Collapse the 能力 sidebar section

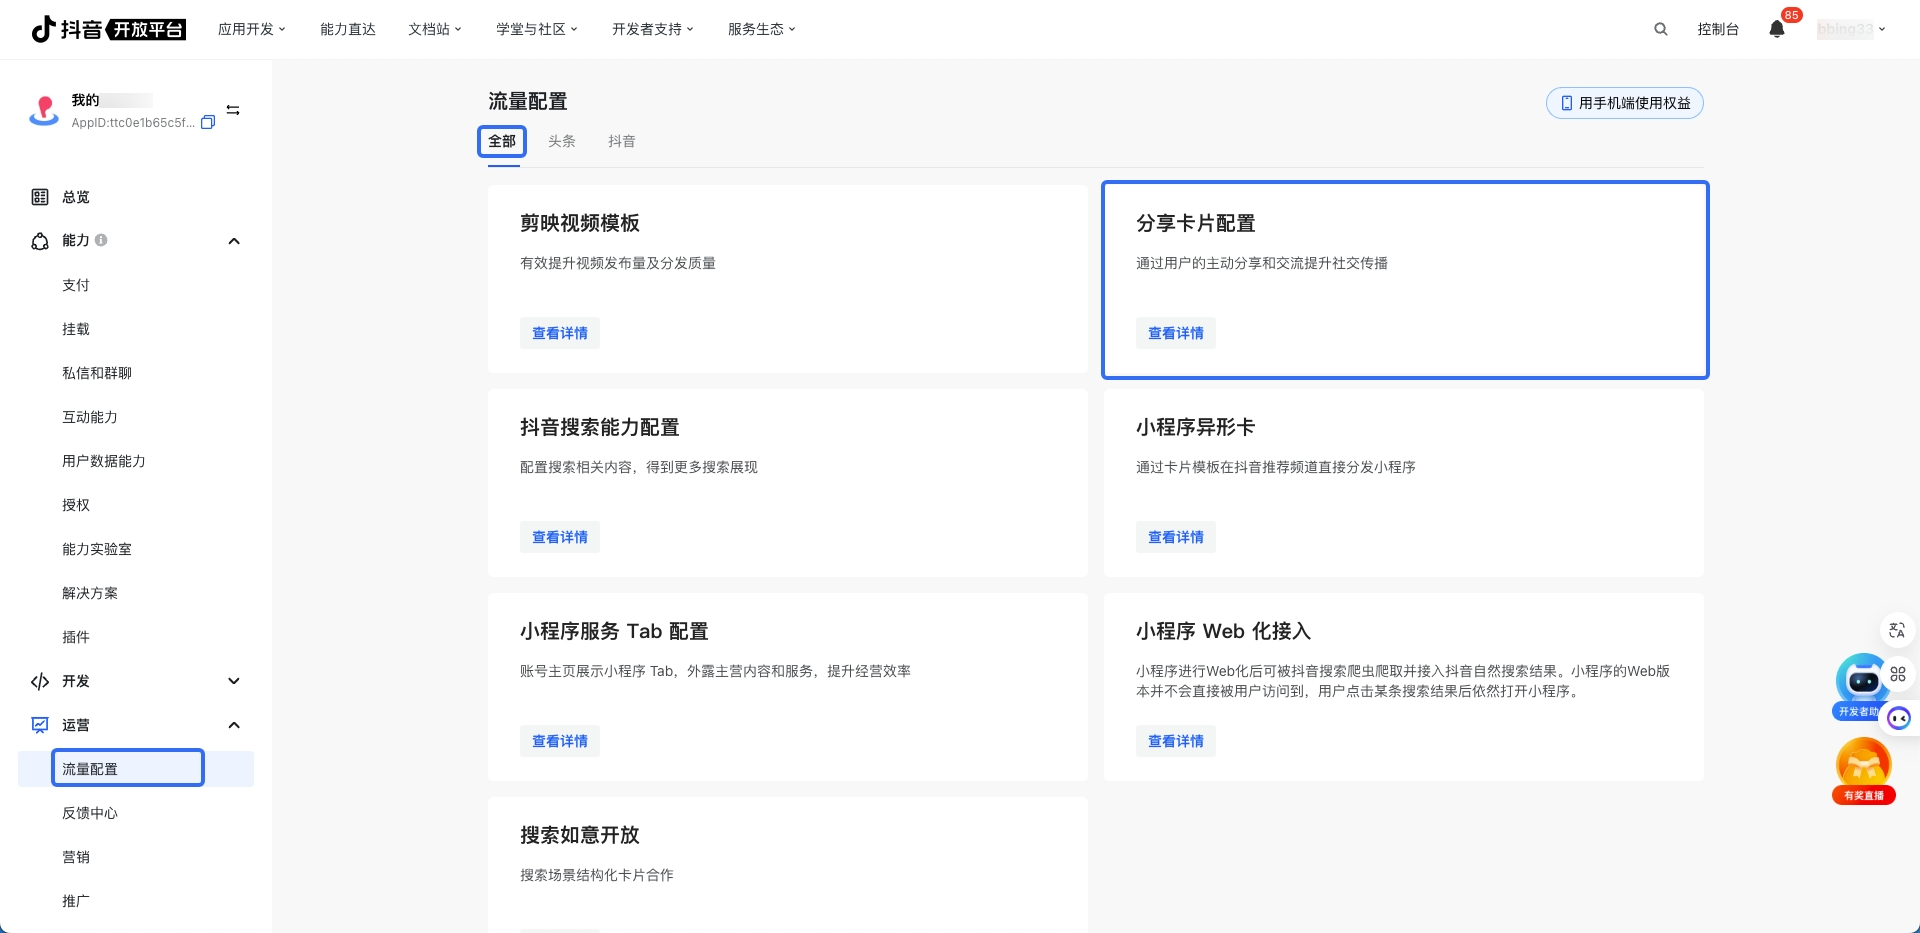(x=234, y=241)
